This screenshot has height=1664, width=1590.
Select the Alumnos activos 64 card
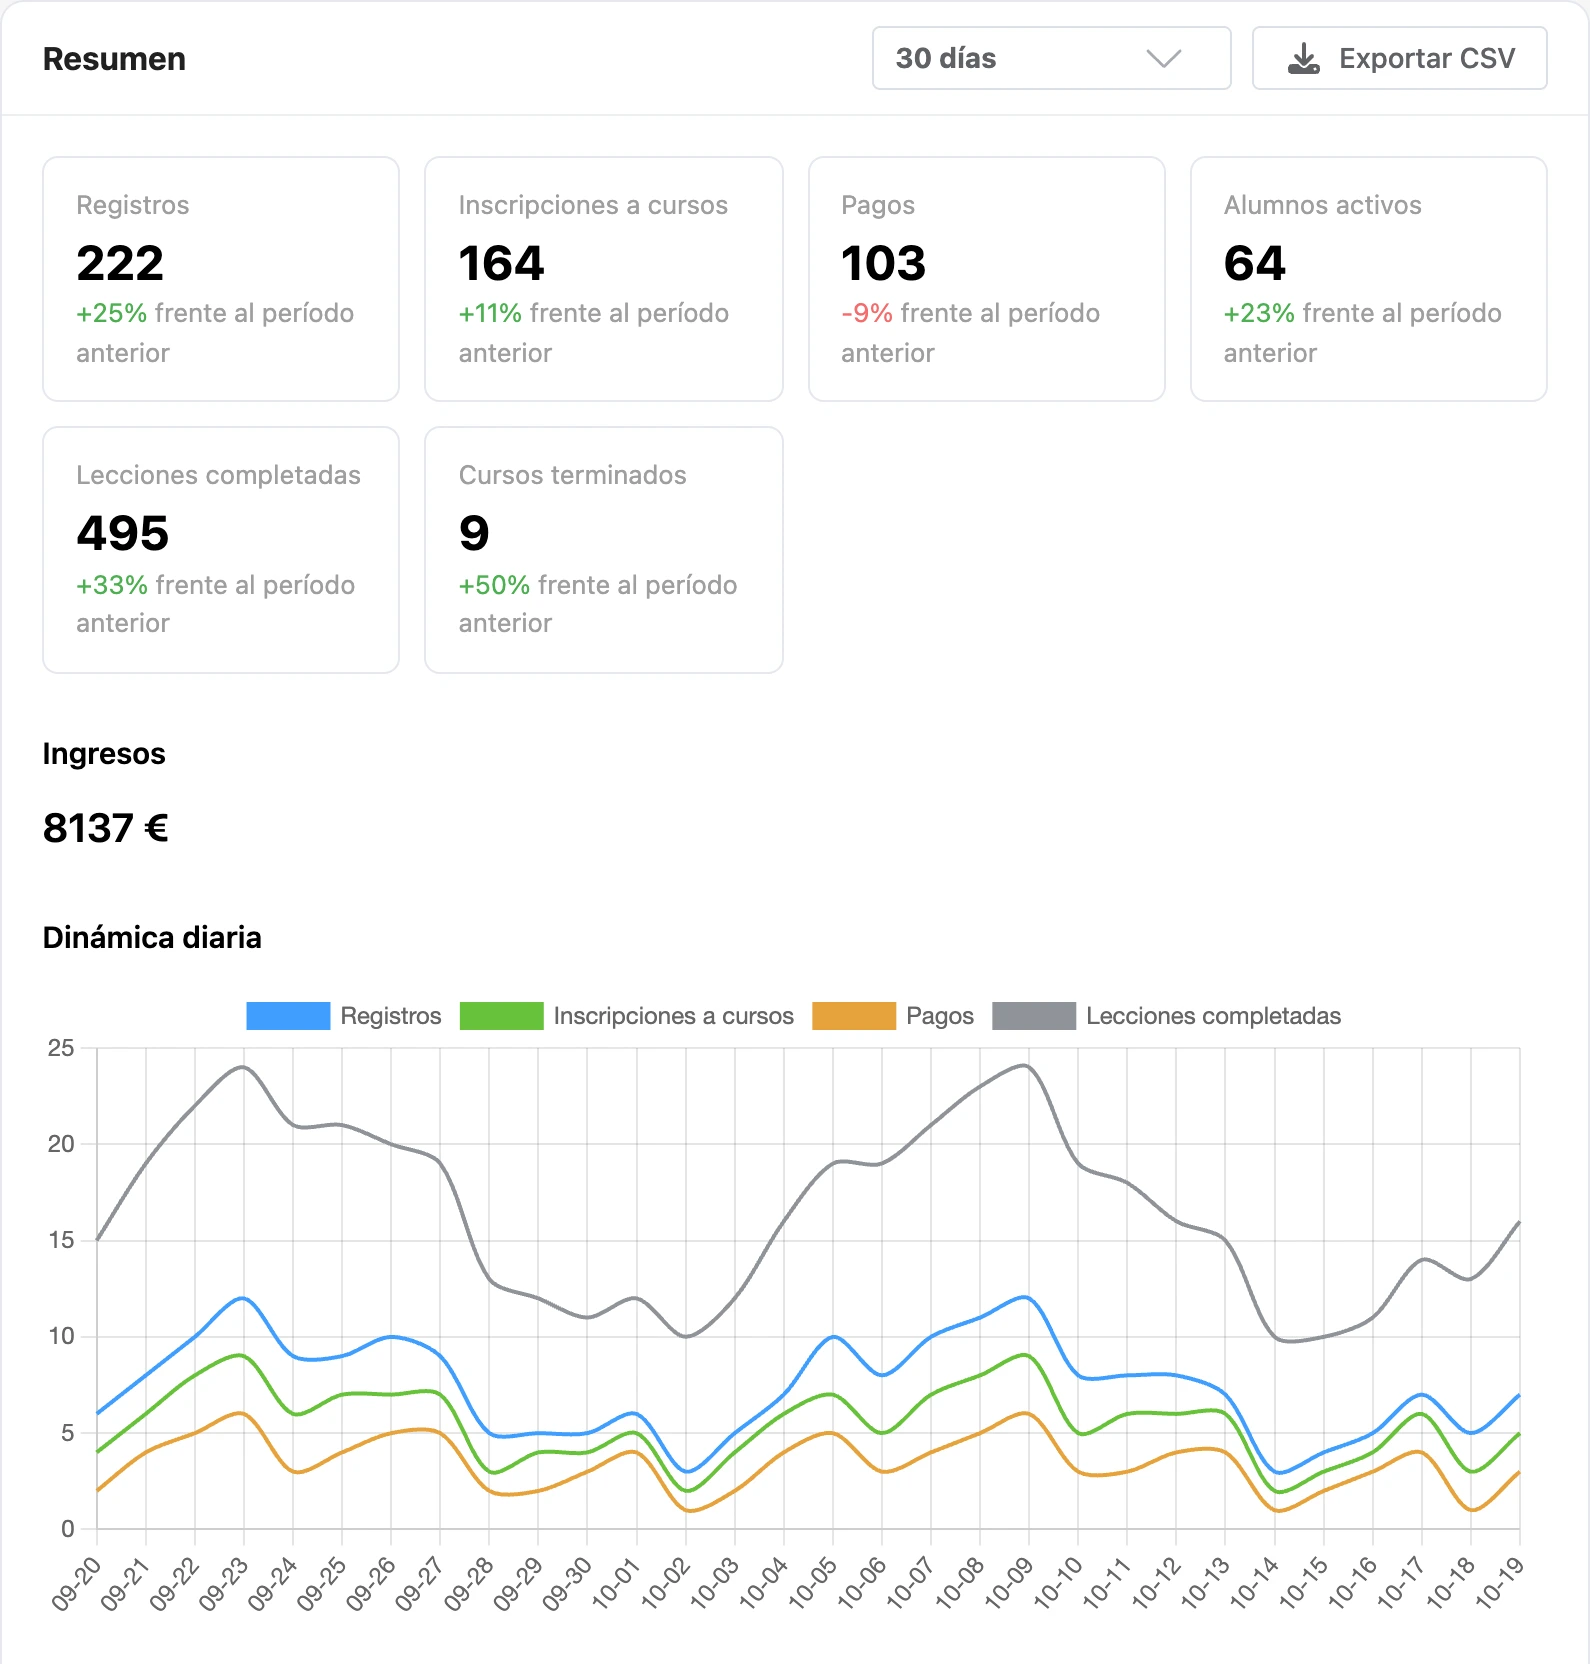1369,279
